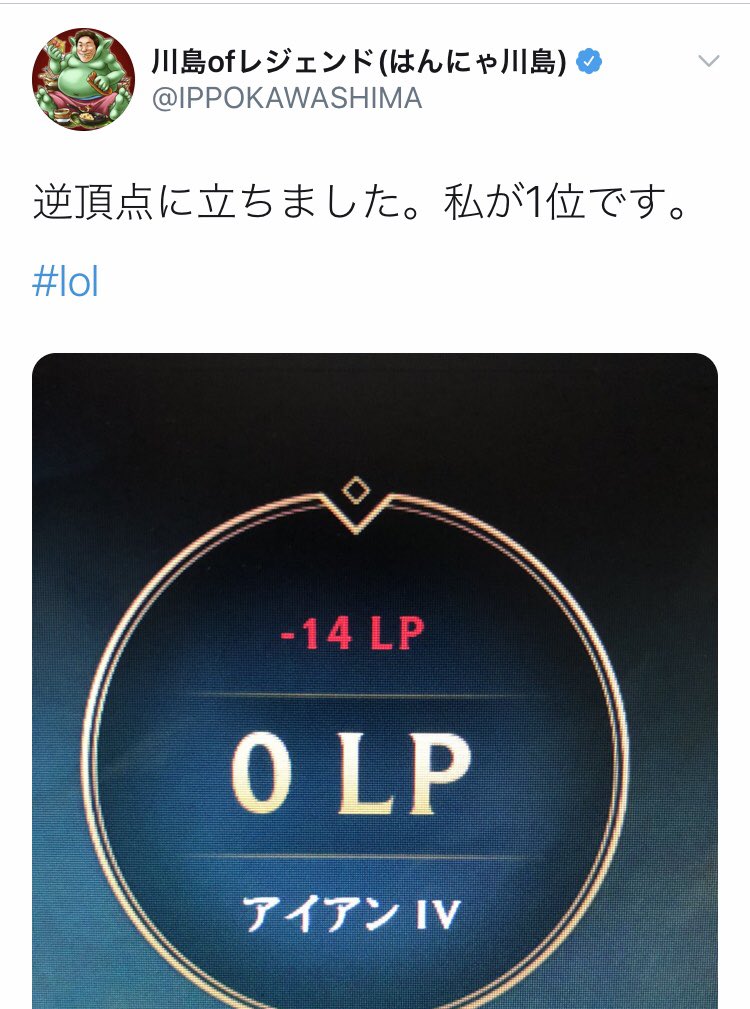The image size is (750, 1009).
Task: Click the (はんにゃ川島) part of the name
Action: tap(473, 62)
